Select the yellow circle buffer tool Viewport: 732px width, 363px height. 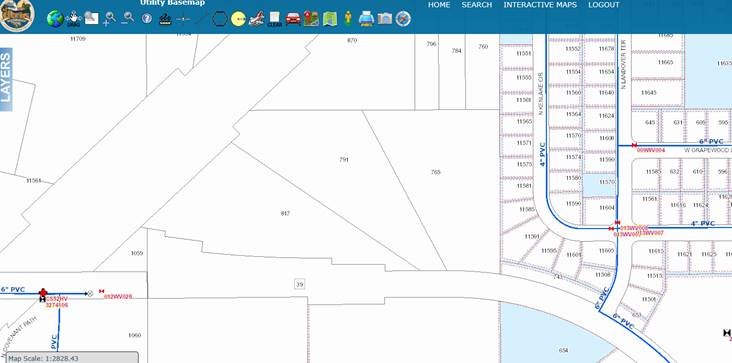coord(238,19)
